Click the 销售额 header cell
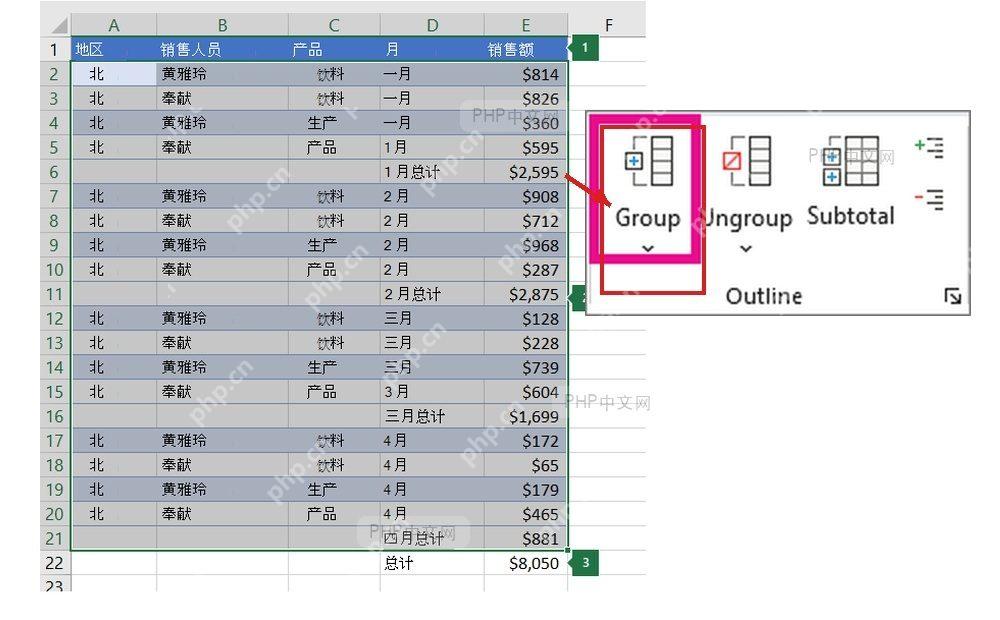Screen dimensions: 1000x620 (526, 49)
